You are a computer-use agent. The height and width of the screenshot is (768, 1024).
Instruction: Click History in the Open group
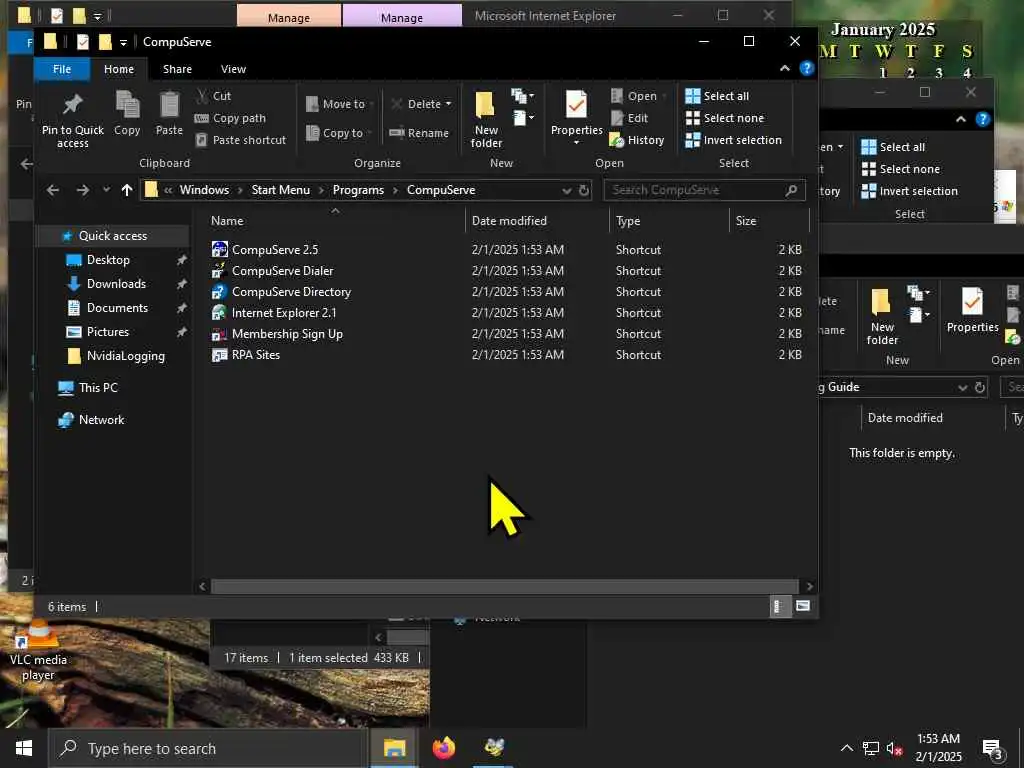[637, 140]
